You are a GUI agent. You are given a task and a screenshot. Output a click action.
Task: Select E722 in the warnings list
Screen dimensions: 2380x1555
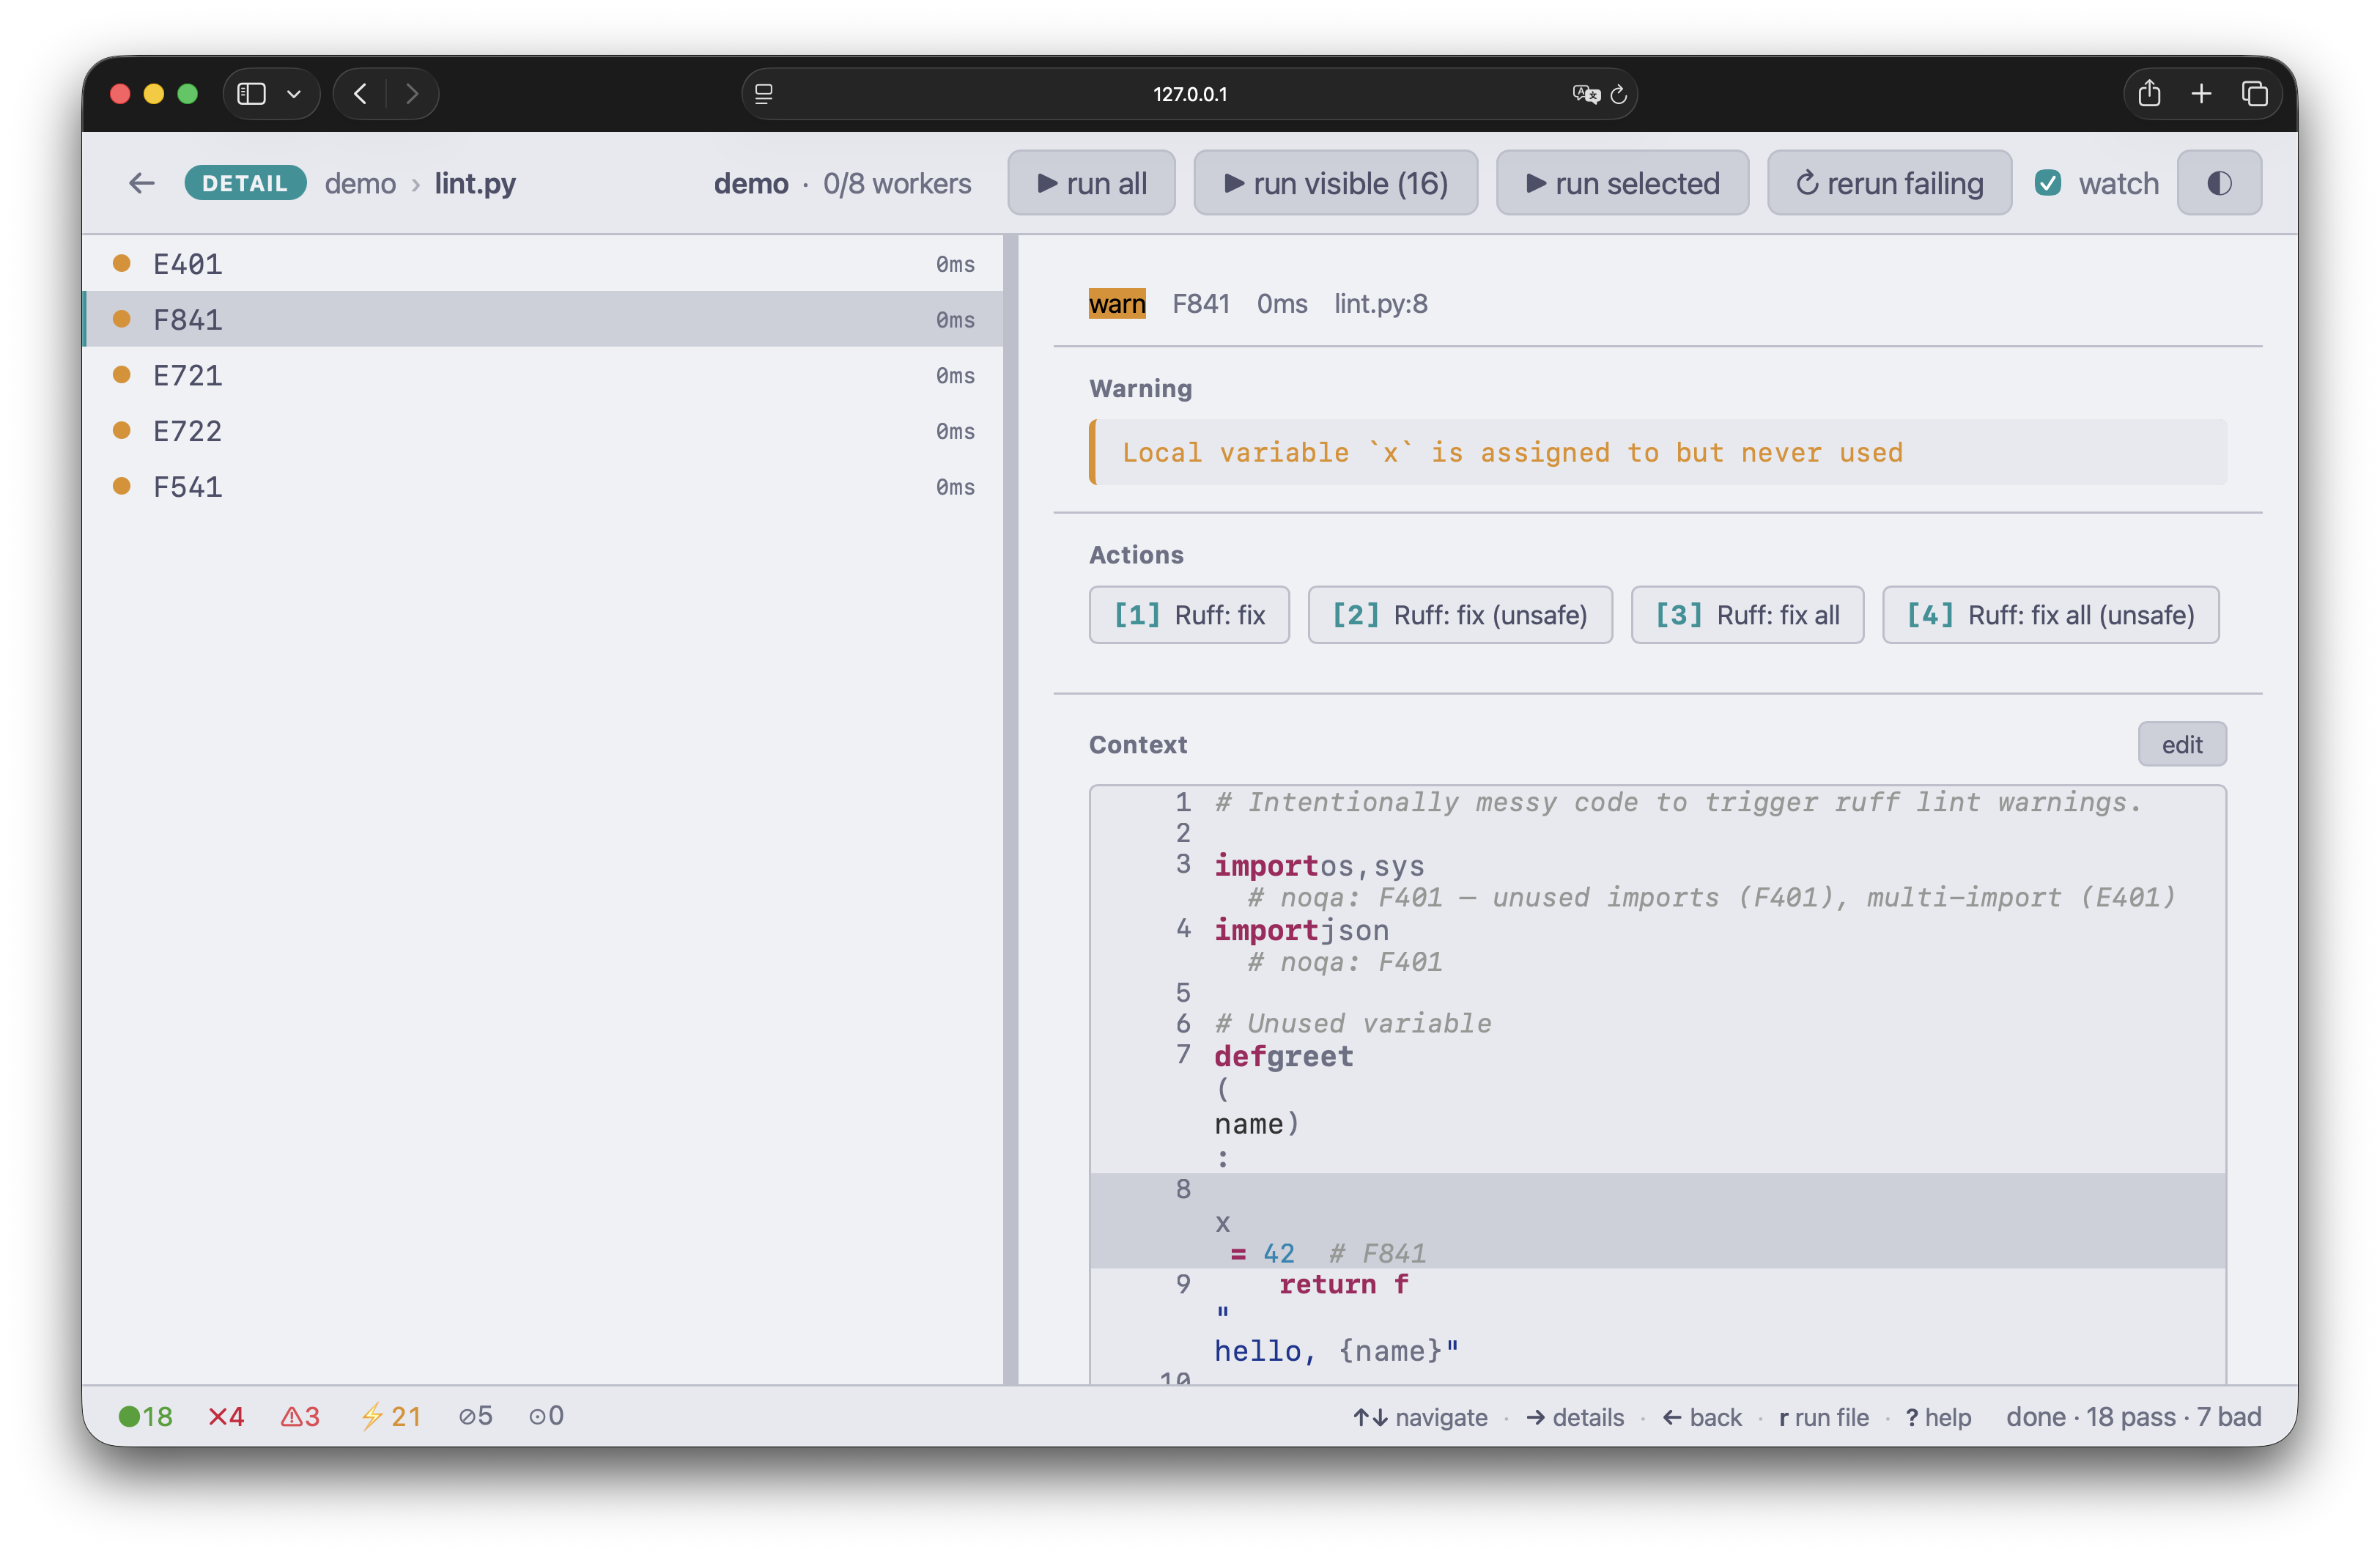click(x=187, y=431)
